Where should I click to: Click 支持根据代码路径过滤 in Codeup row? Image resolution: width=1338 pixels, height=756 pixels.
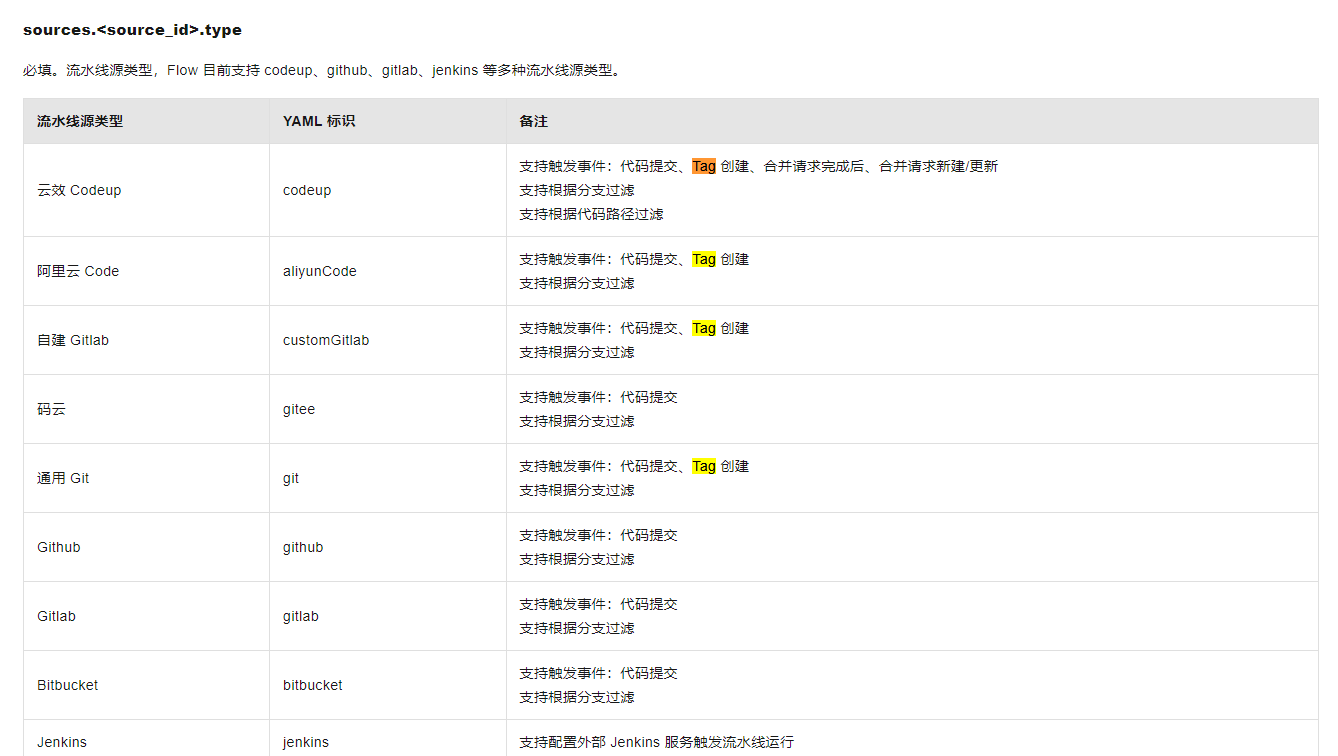click(x=591, y=214)
